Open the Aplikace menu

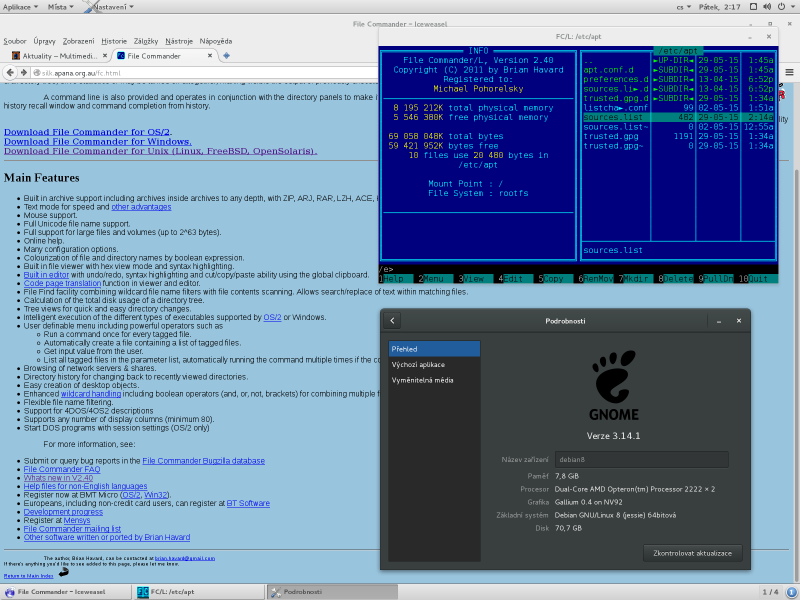tap(18, 6)
